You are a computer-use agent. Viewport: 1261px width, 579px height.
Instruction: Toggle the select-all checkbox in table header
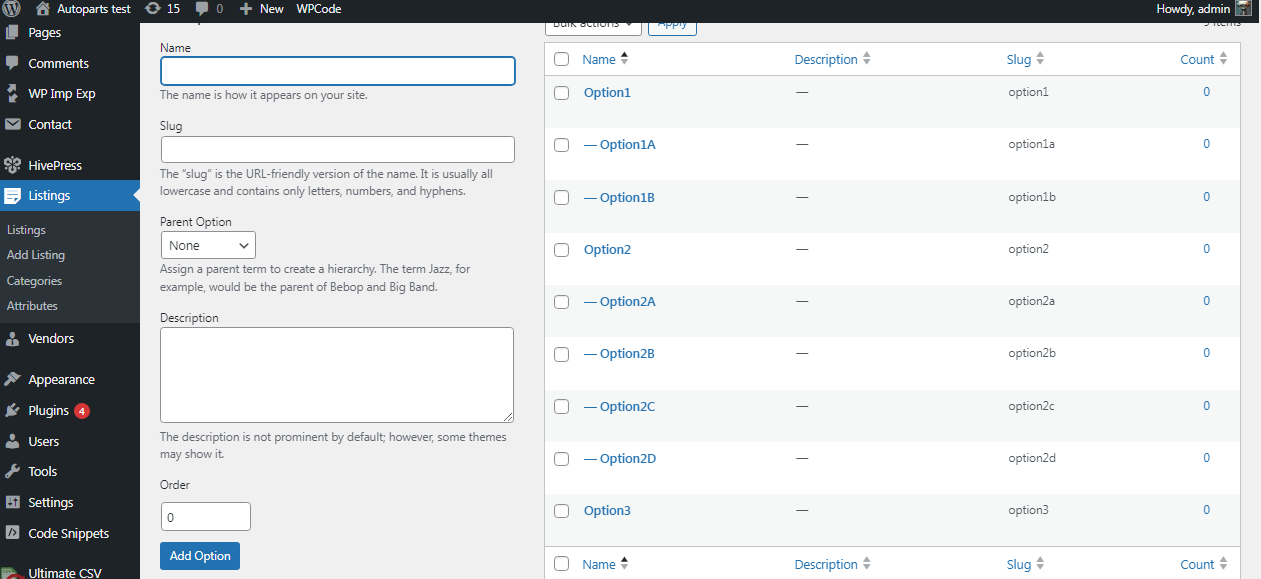561,60
